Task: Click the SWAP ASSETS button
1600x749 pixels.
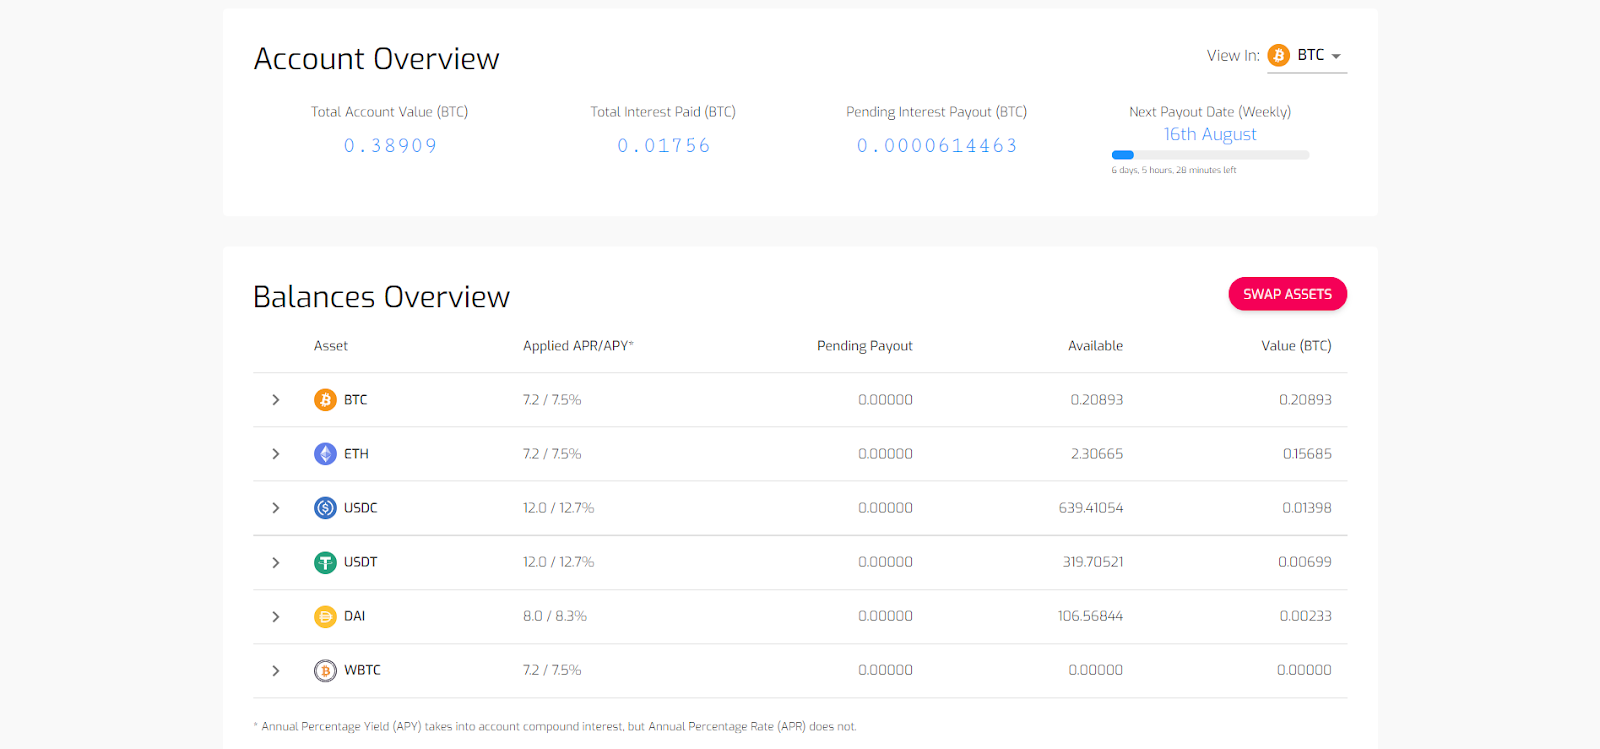Action: [x=1287, y=294]
